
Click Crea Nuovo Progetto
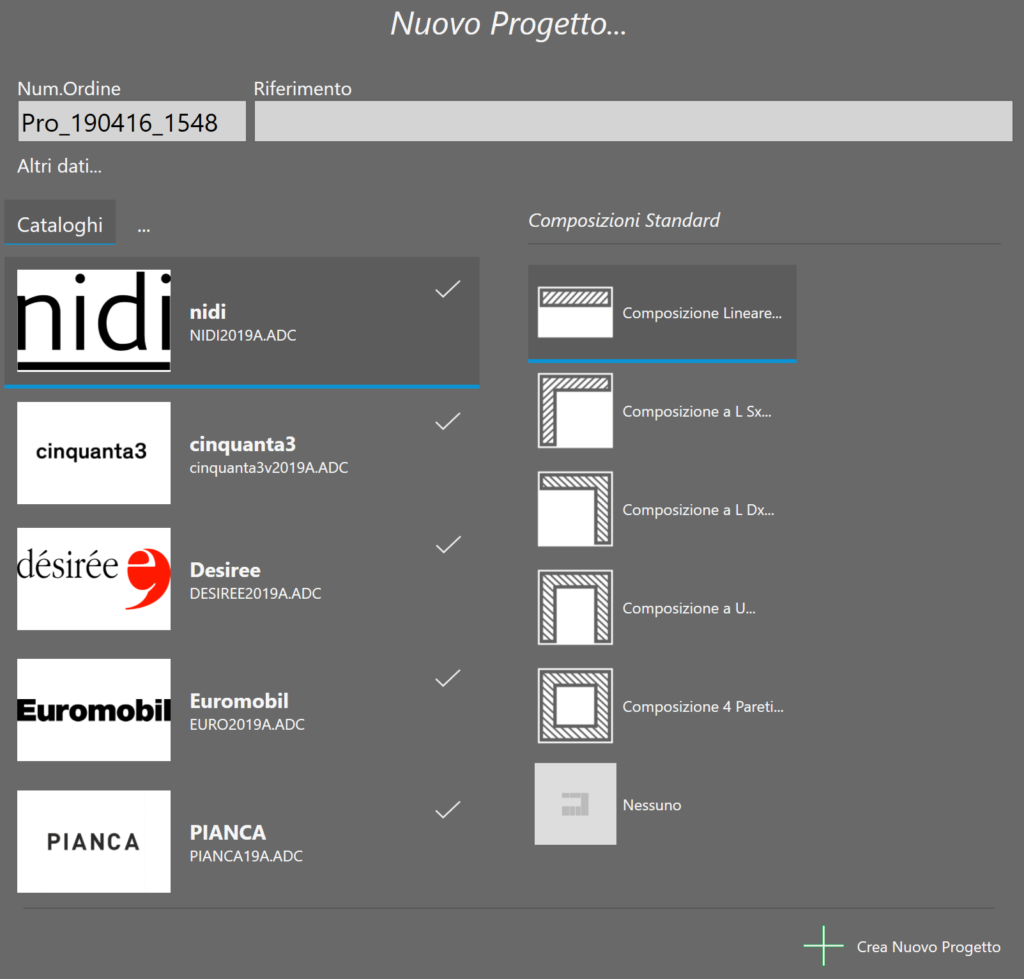point(928,946)
